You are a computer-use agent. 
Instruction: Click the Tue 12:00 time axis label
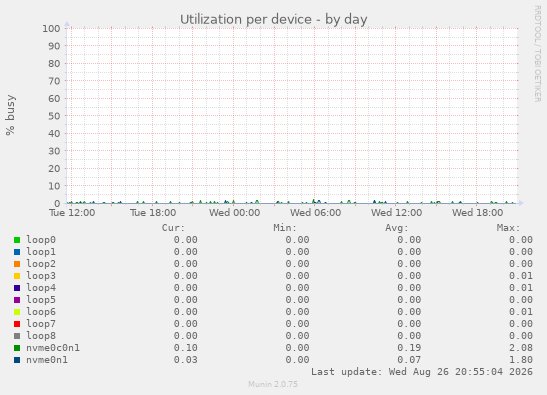[72, 213]
